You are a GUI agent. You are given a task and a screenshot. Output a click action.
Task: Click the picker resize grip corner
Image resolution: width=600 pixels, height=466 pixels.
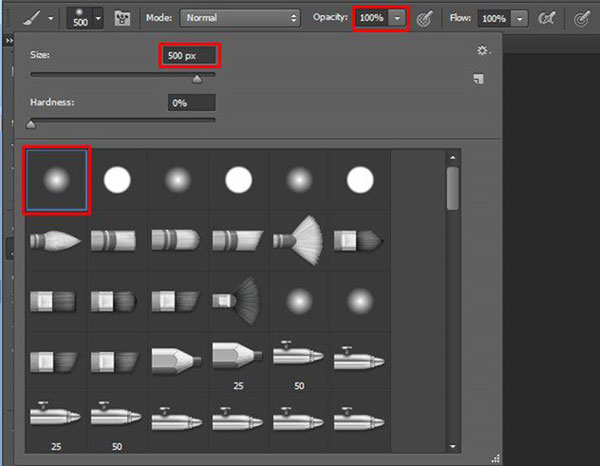click(496, 458)
